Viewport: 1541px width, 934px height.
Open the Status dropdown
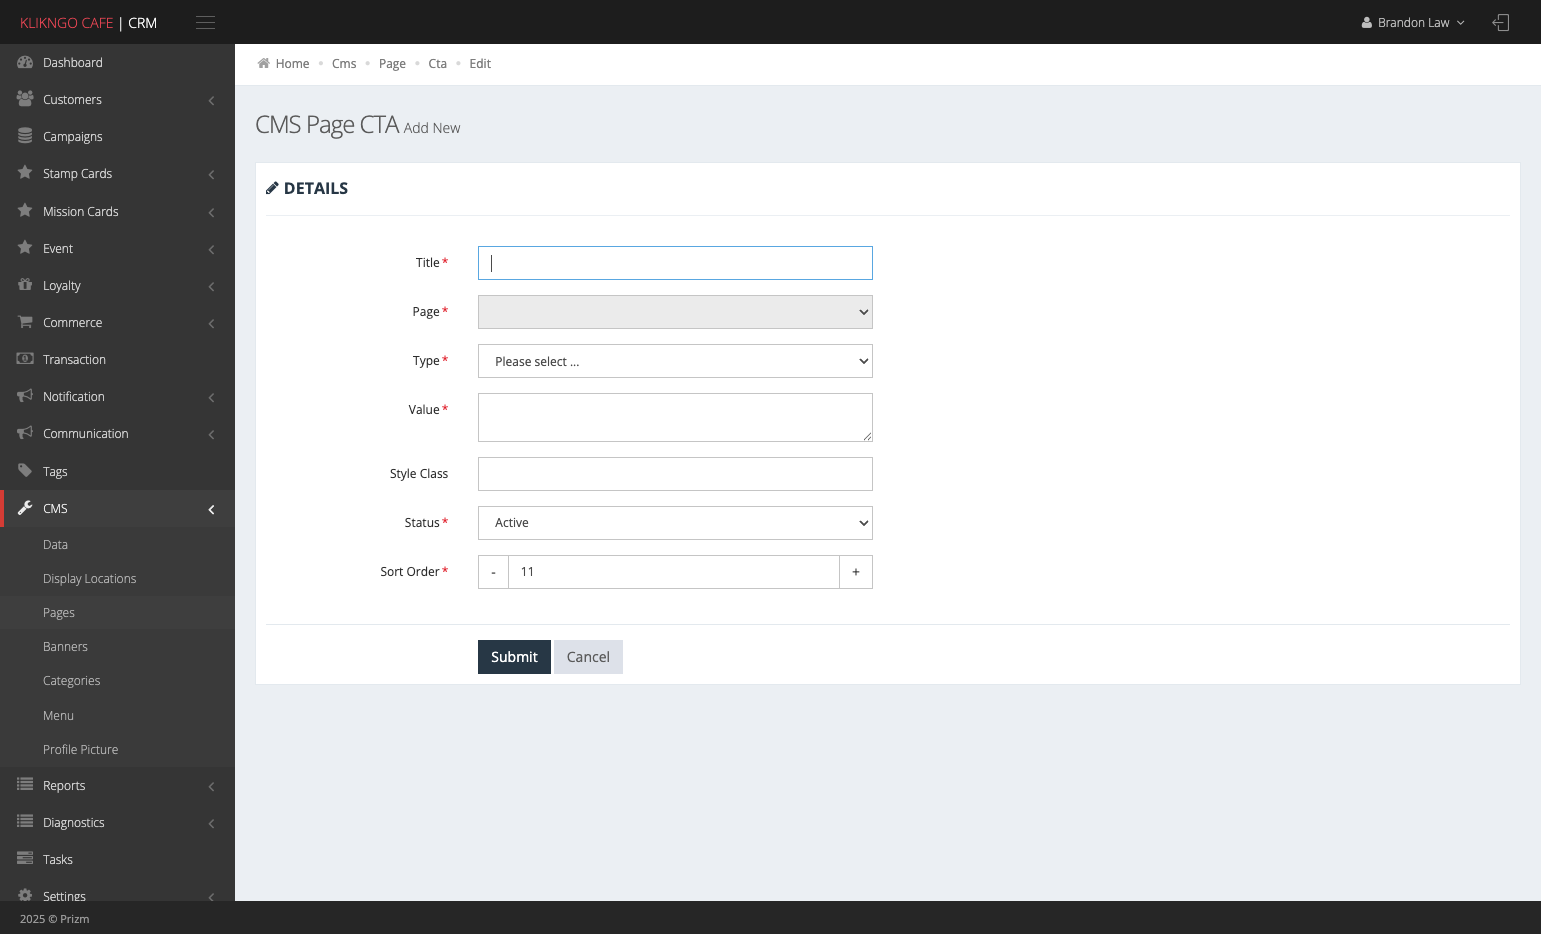(675, 523)
